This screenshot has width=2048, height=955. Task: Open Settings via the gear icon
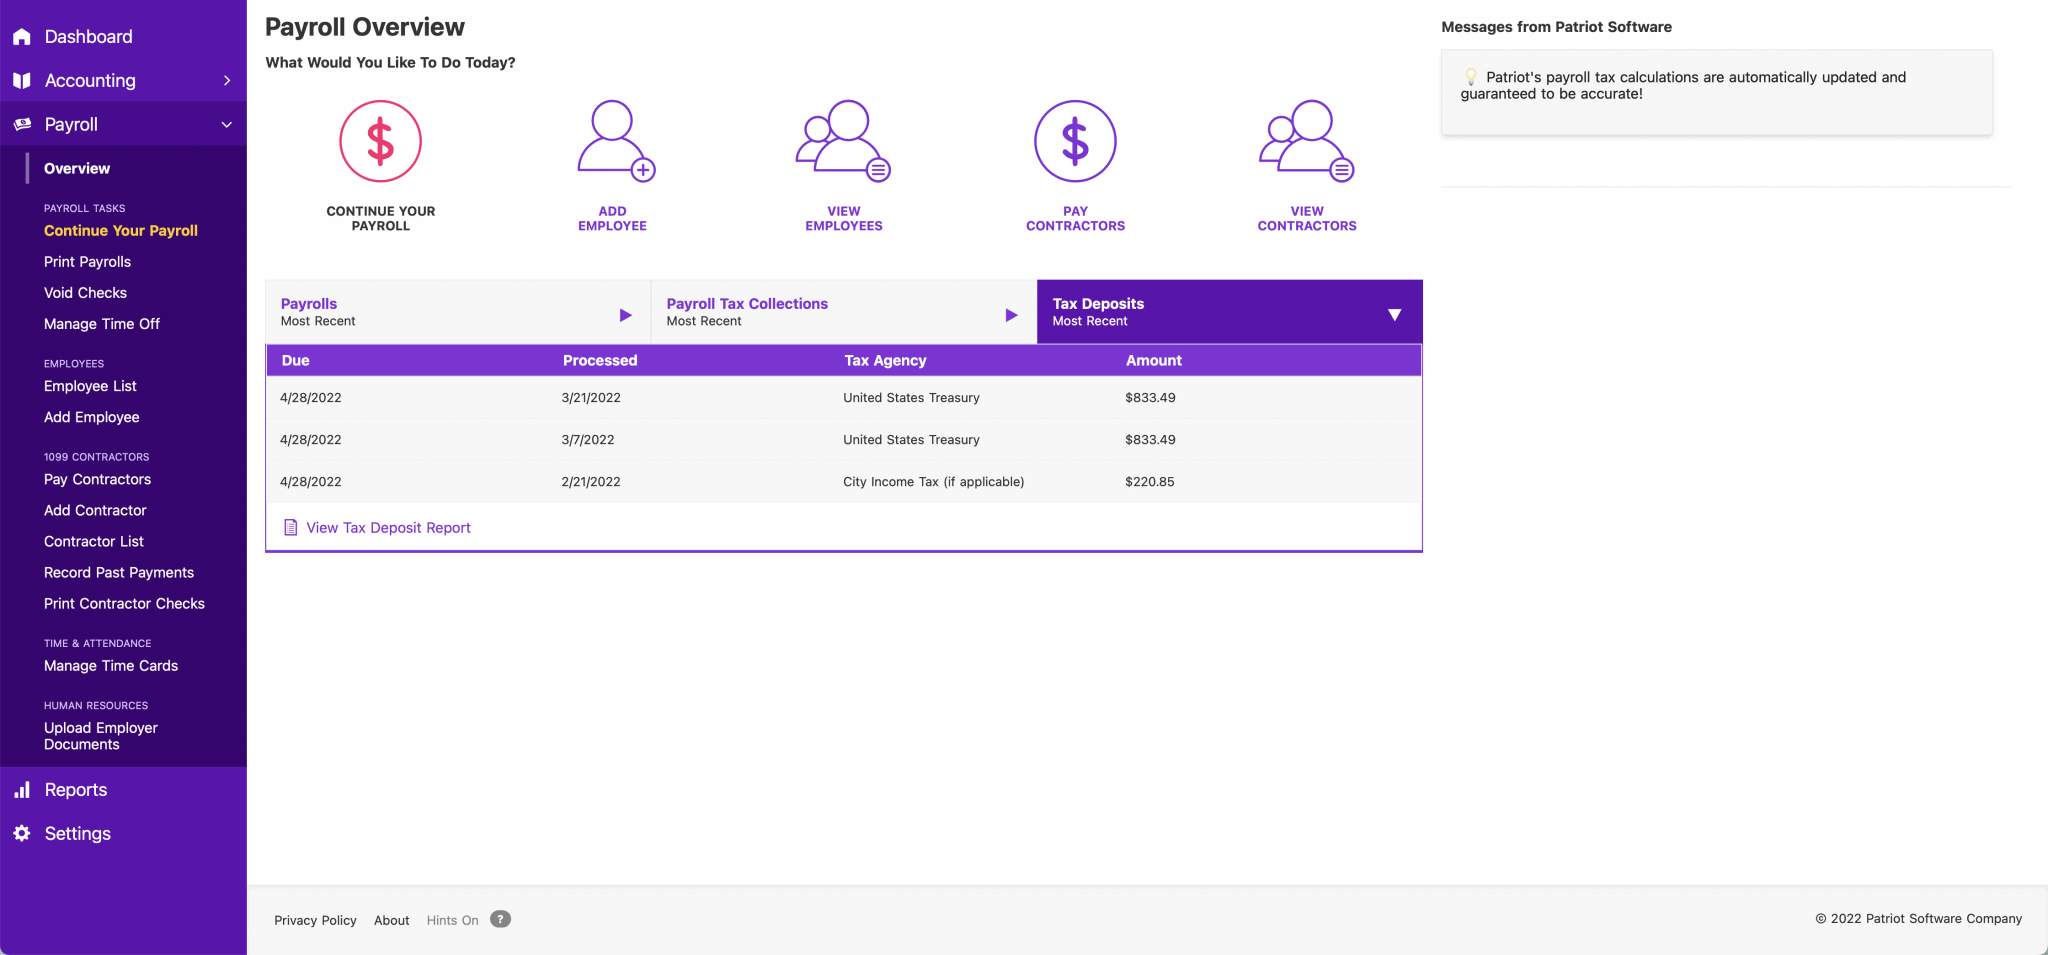coord(22,833)
